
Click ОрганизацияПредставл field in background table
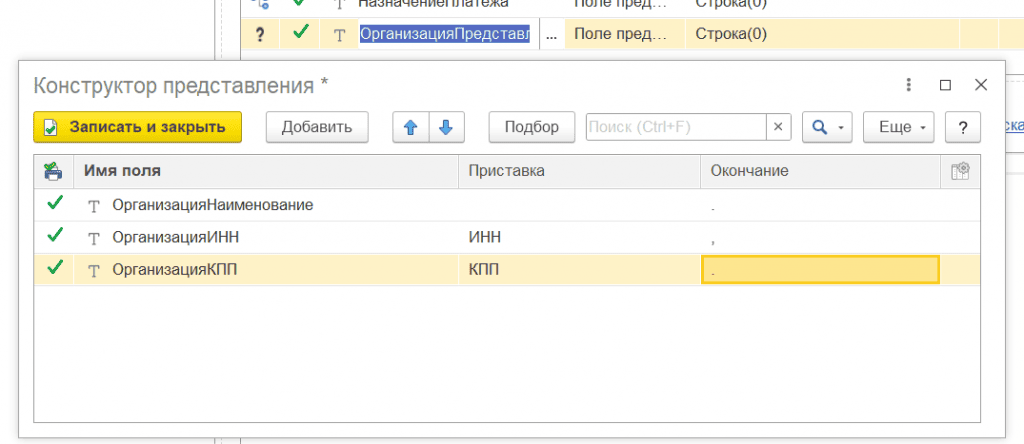(445, 34)
